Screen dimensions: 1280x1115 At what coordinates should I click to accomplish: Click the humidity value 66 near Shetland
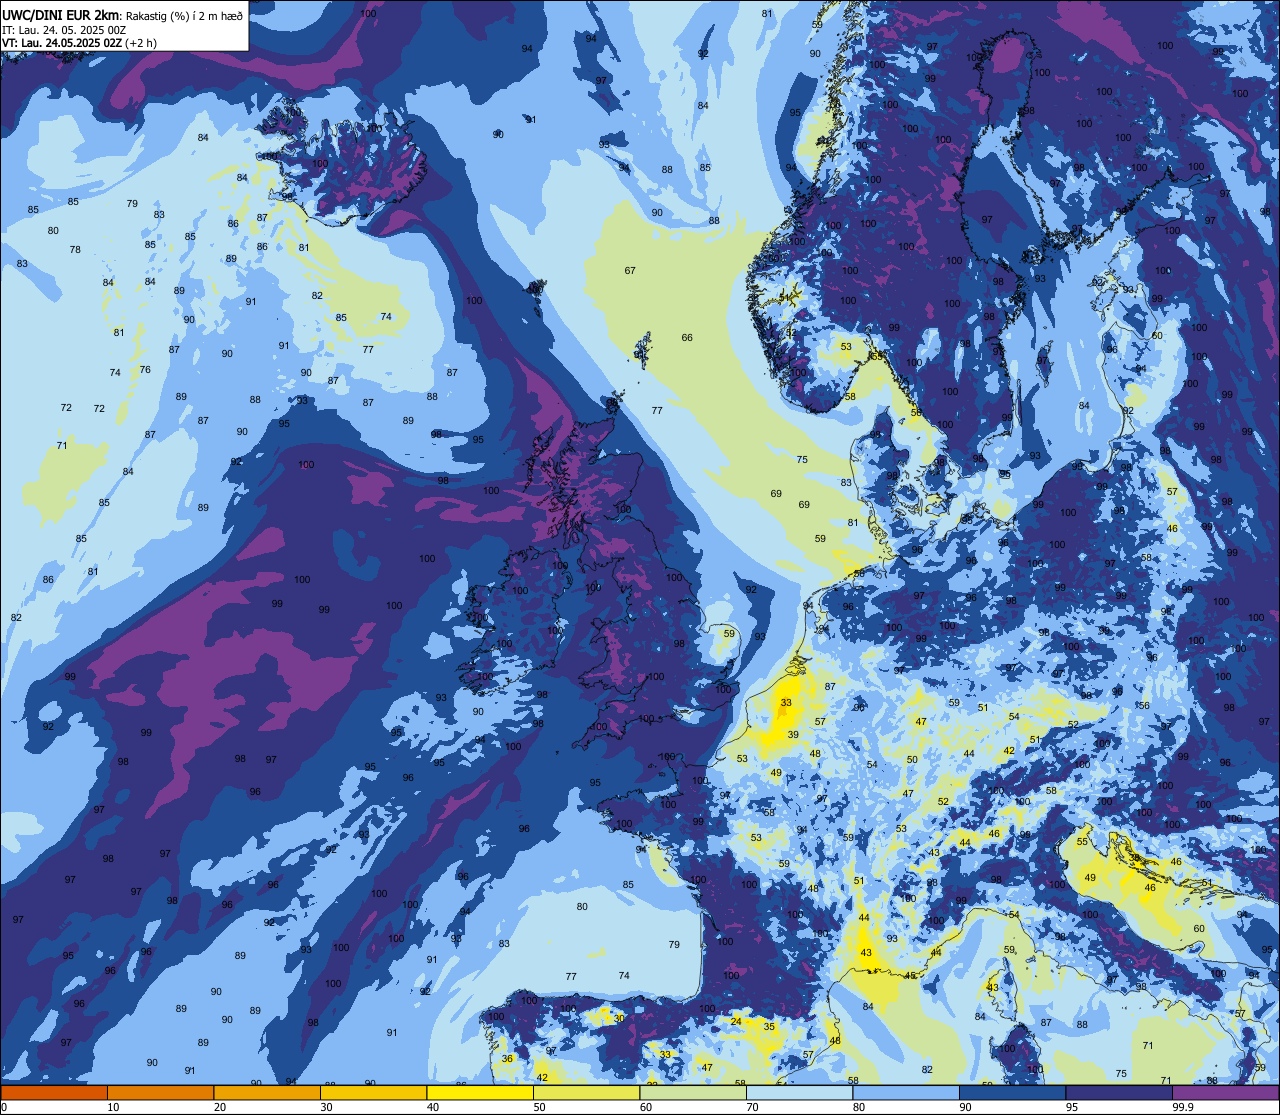point(687,338)
